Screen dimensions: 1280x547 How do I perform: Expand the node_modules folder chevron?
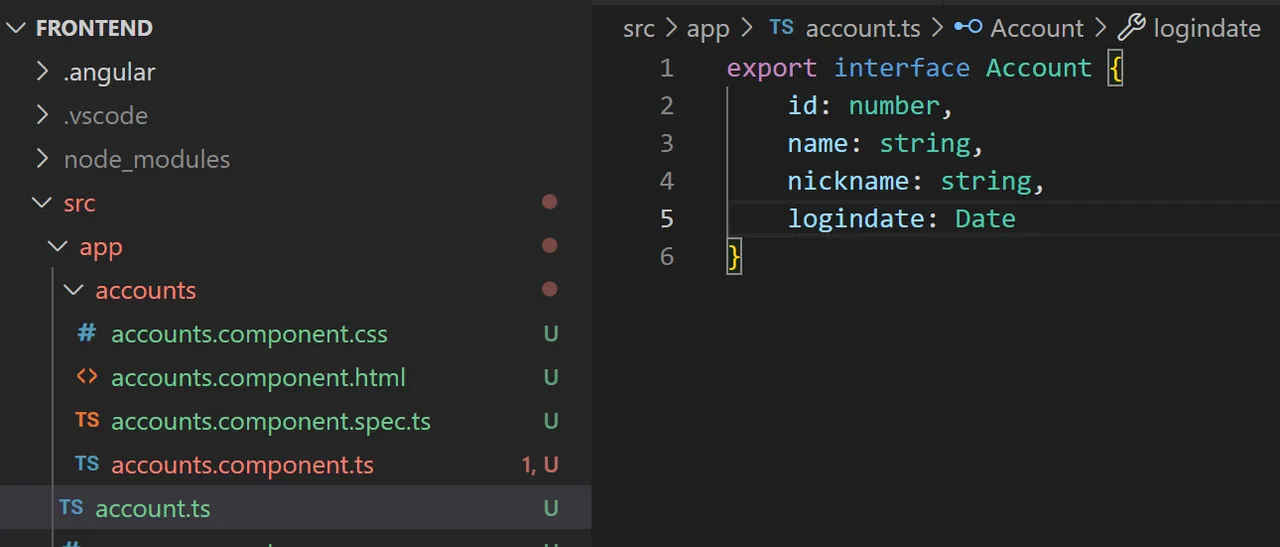tap(42, 159)
